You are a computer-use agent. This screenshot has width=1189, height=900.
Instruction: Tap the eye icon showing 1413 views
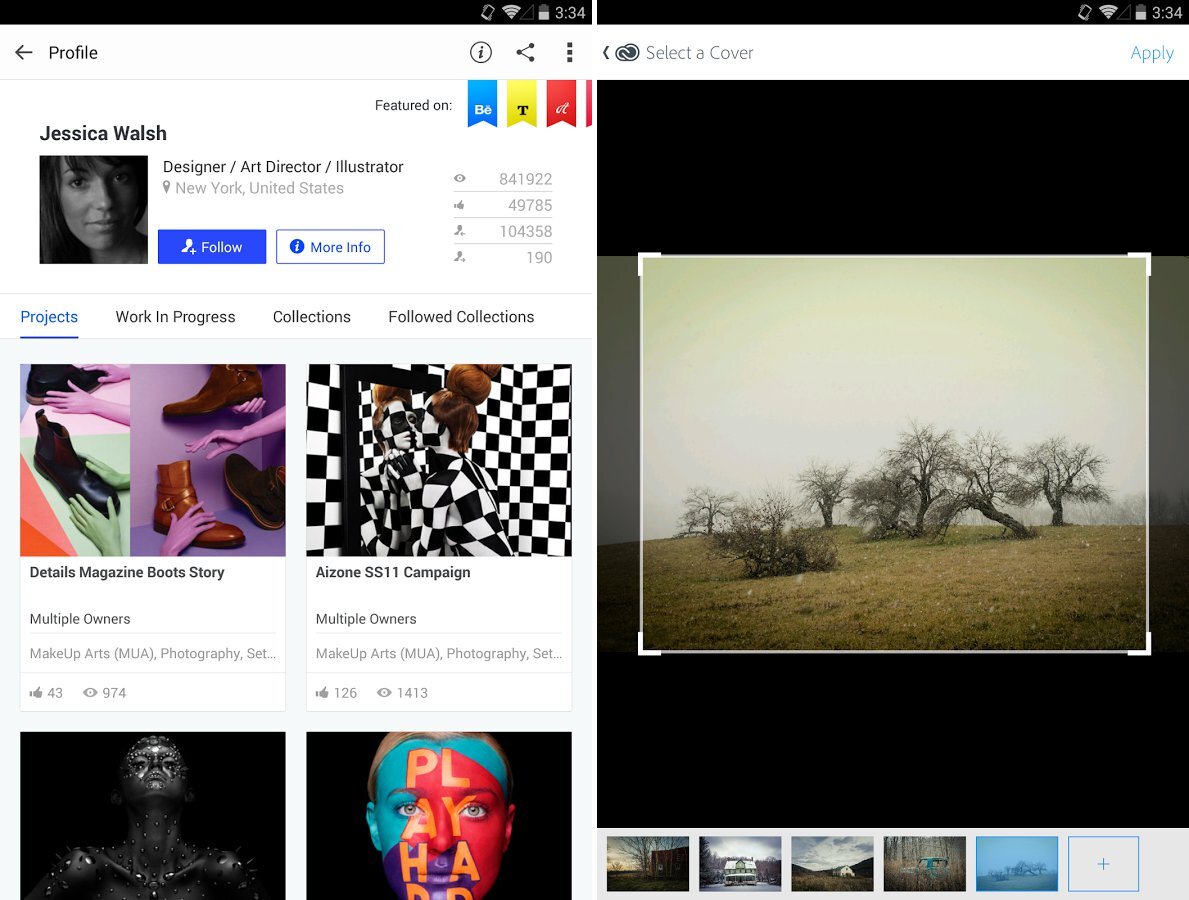pyautogui.click(x=384, y=692)
